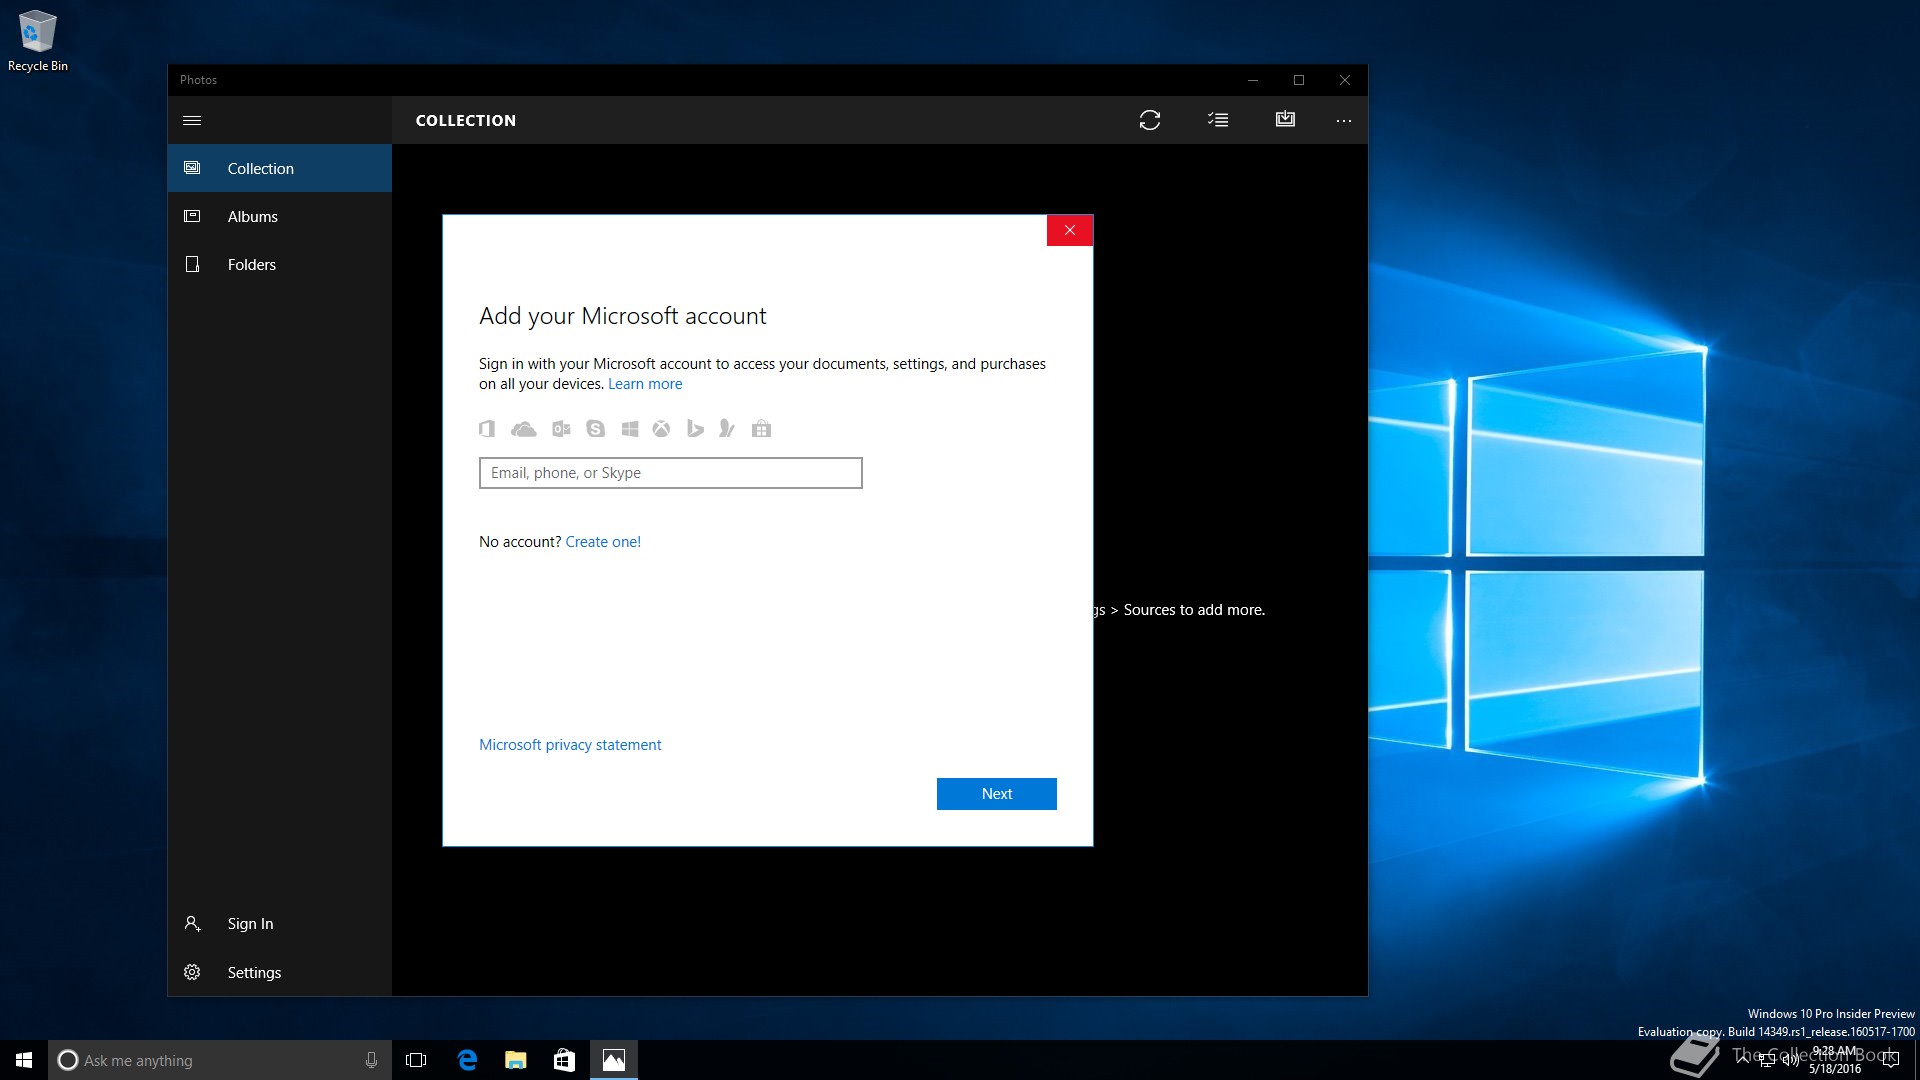Screen dimensions: 1920x1080
Task: Open Microsoft Edge from the taskbar
Action: [467, 1060]
